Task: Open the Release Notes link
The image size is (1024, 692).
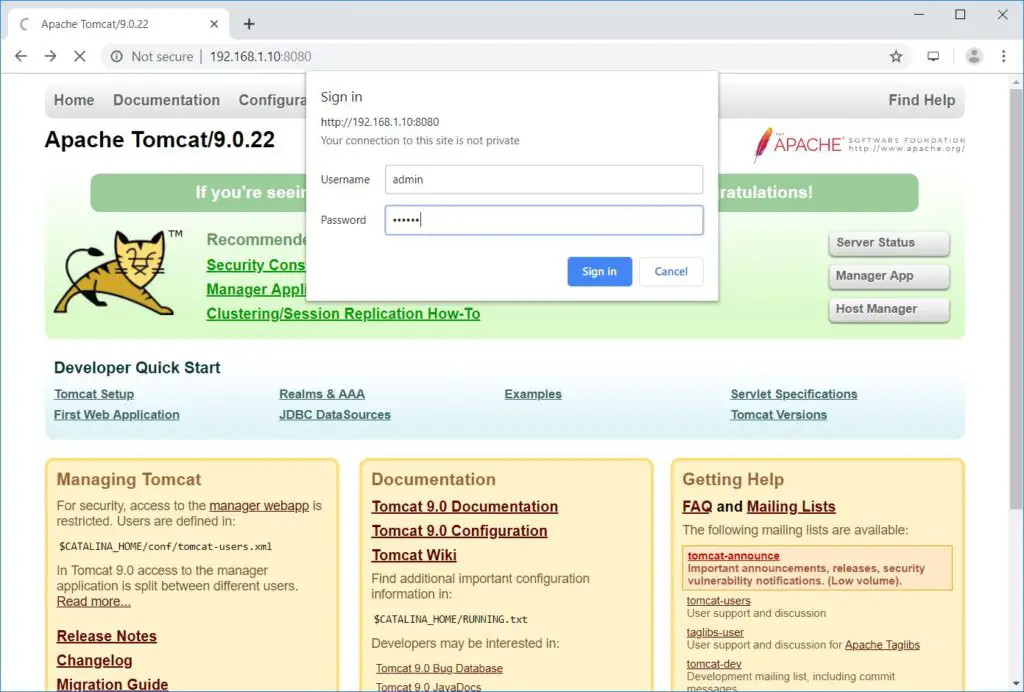Action: (x=106, y=637)
